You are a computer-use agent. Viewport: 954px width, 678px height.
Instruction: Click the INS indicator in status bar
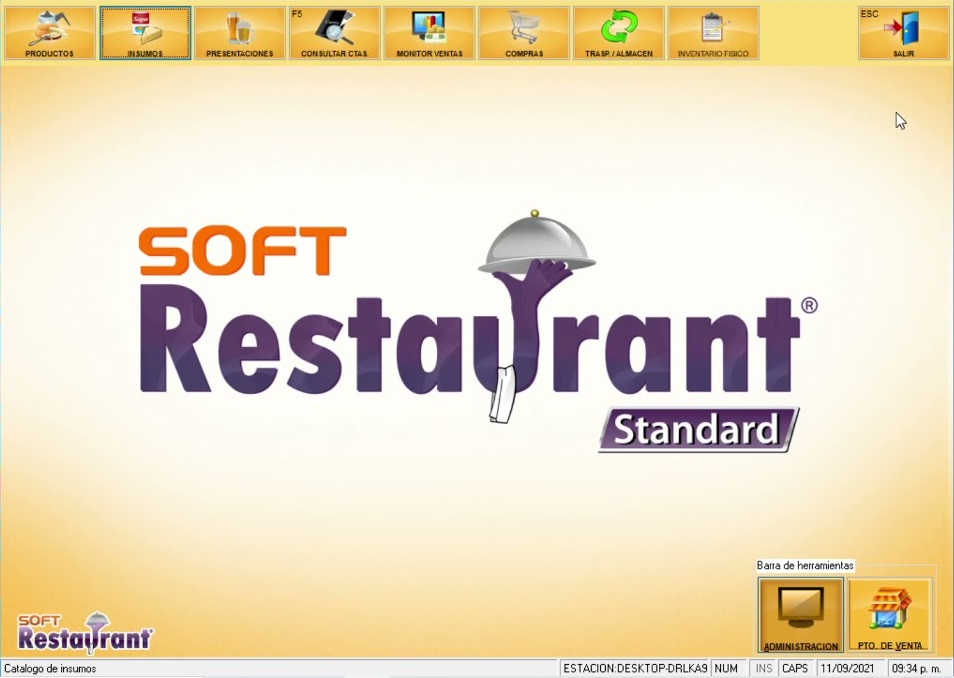point(764,668)
